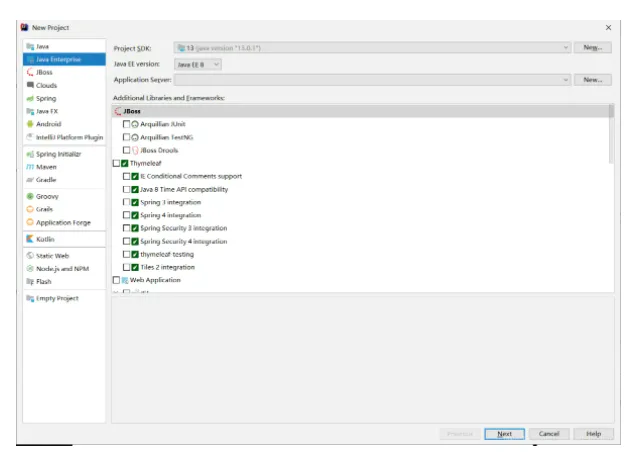This screenshot has width=638, height=459.
Task: Tick Spring Security 4 integration checkbox
Action: [127, 241]
